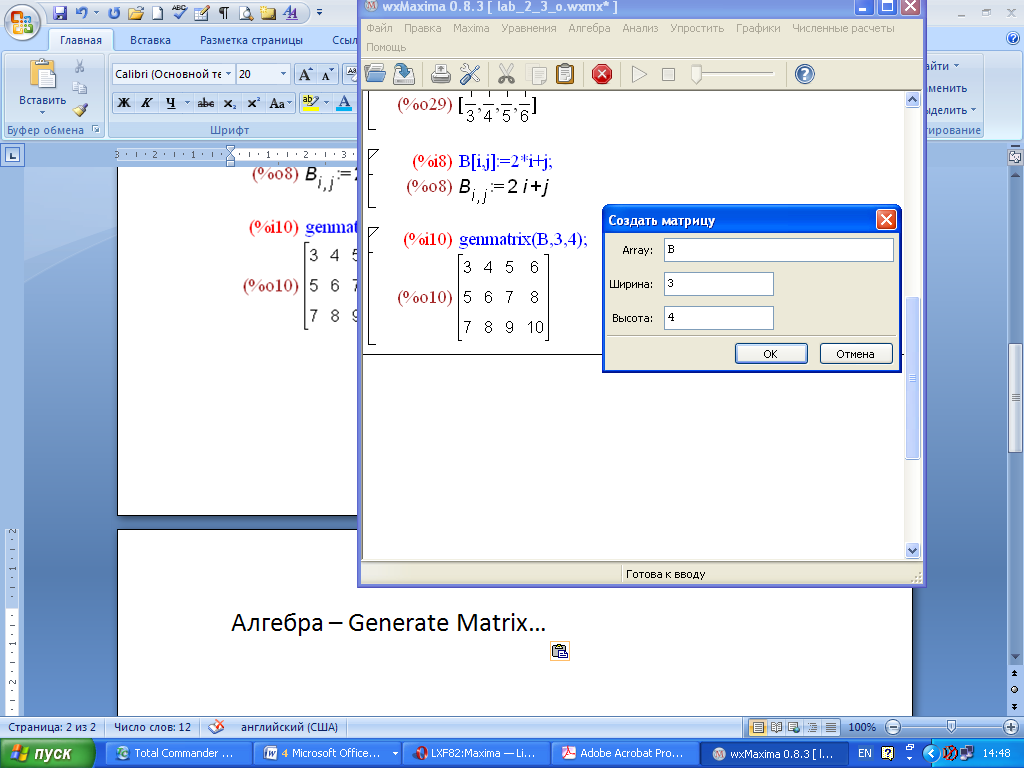
Task: Expand the Вставить paste options arrow
Action: (42, 112)
